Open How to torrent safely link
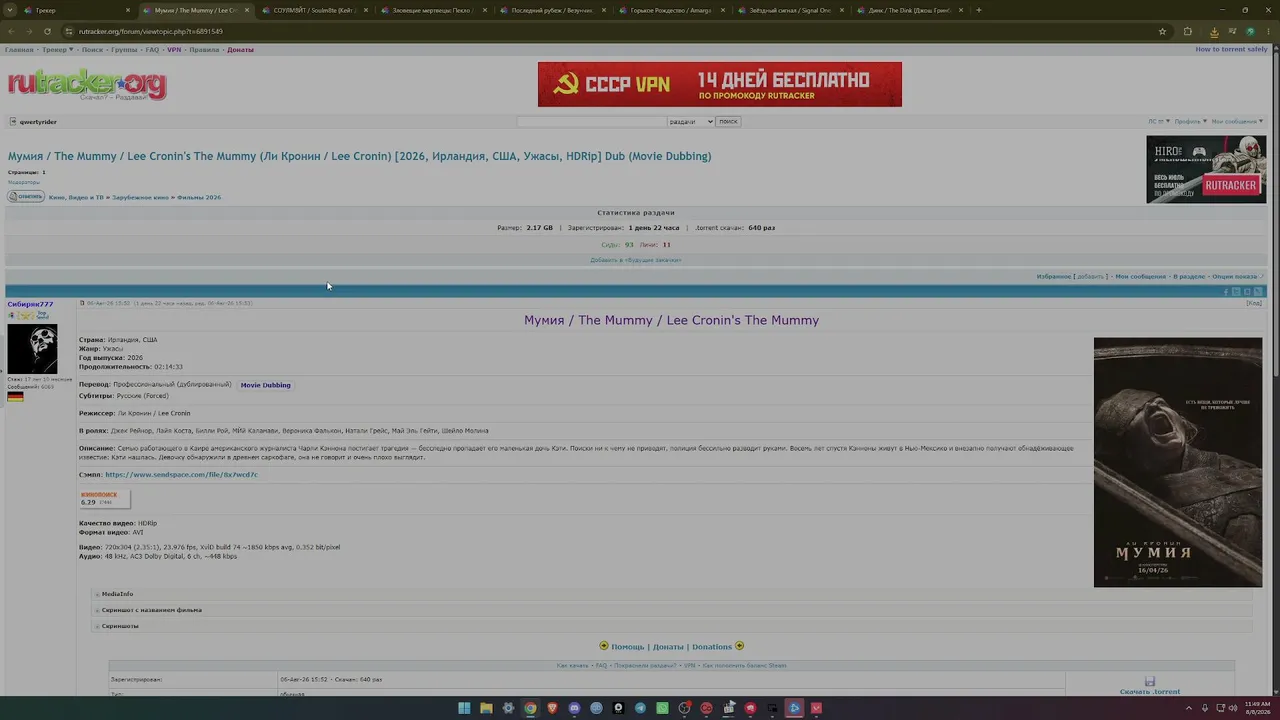 1231,49
